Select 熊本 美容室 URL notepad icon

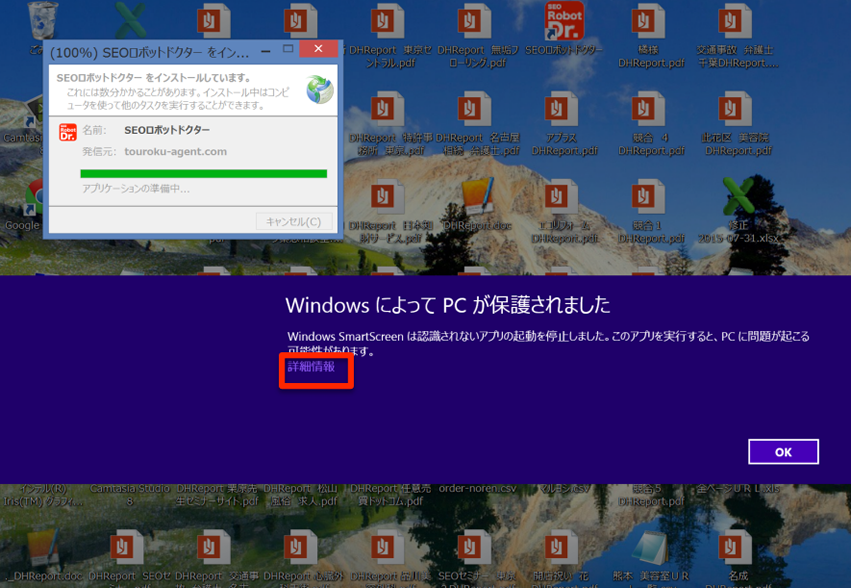point(649,548)
